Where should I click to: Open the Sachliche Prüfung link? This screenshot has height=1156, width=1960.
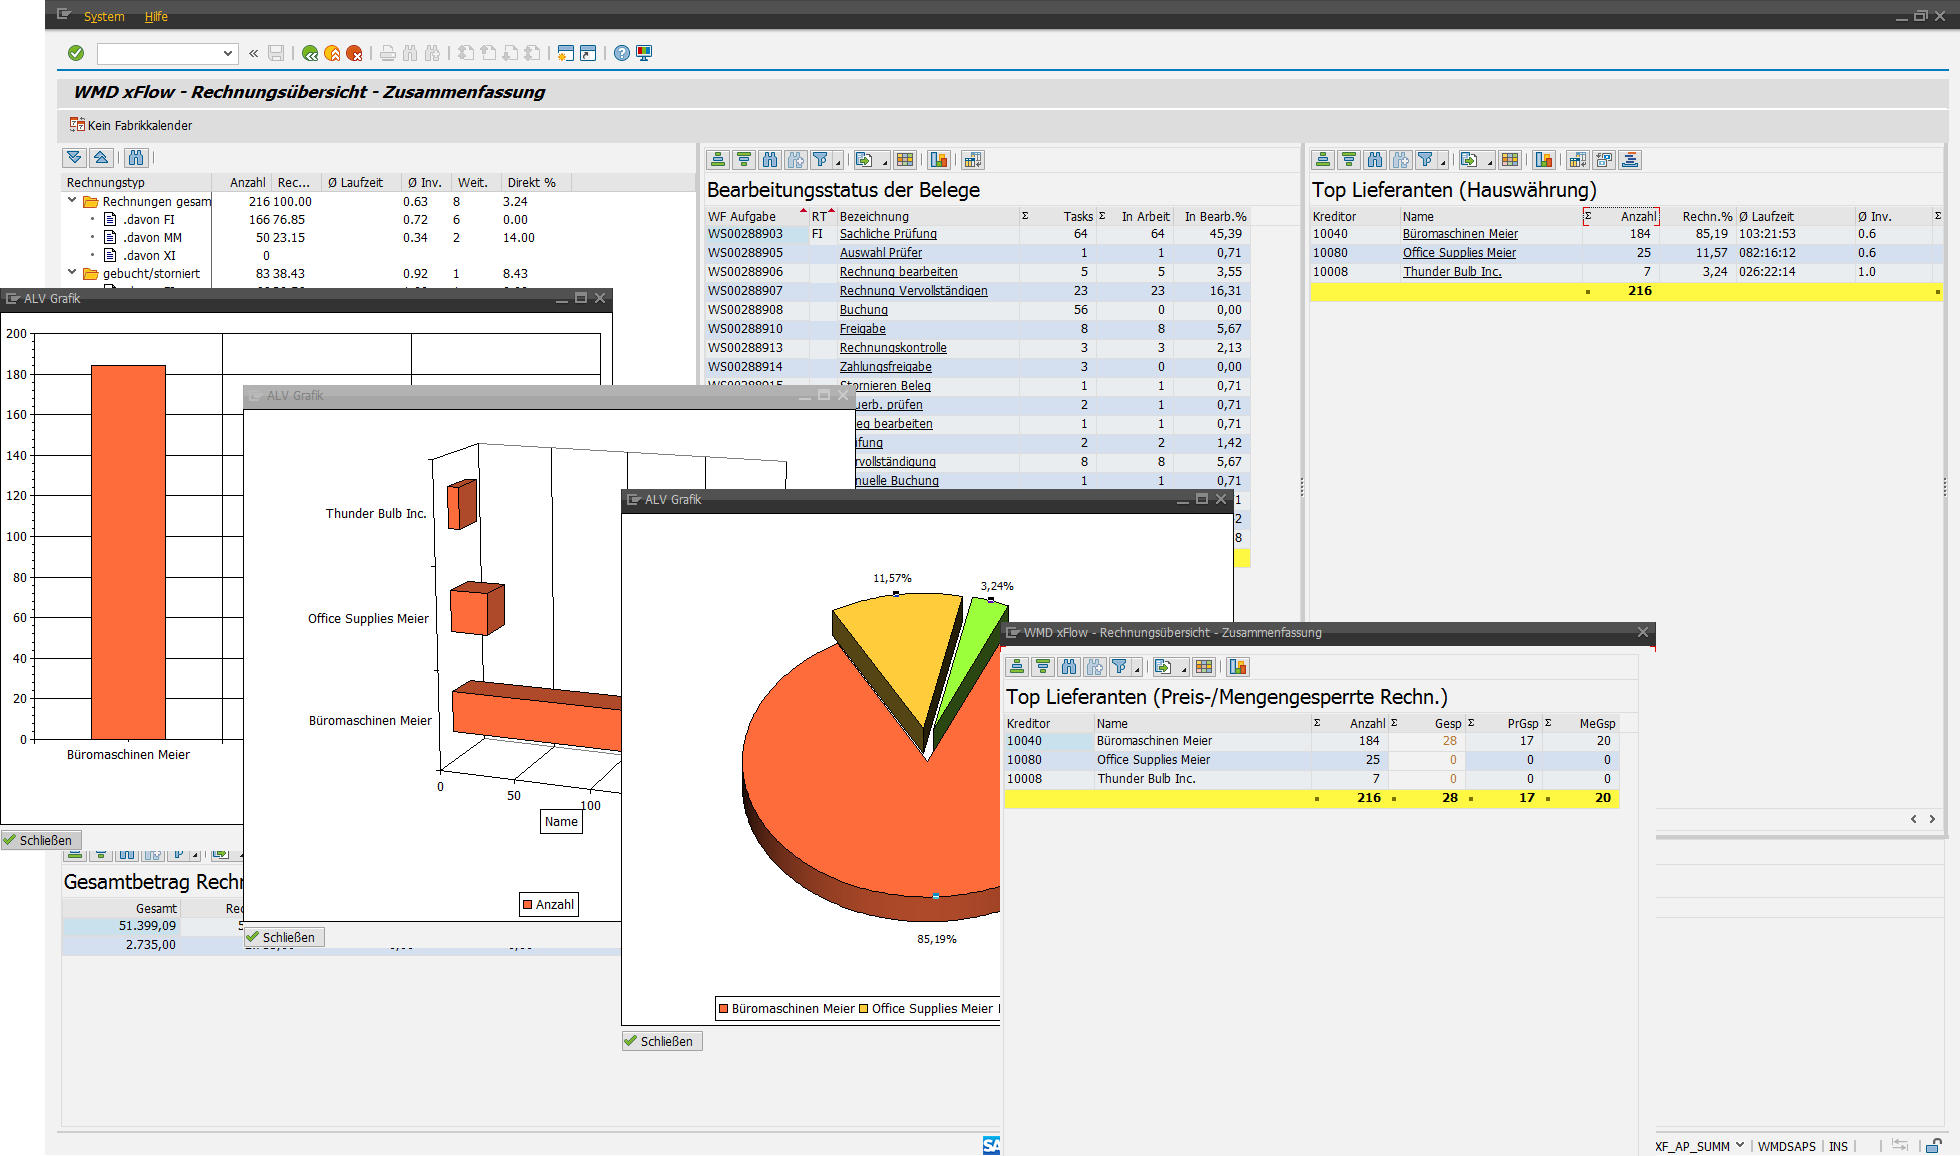888,234
